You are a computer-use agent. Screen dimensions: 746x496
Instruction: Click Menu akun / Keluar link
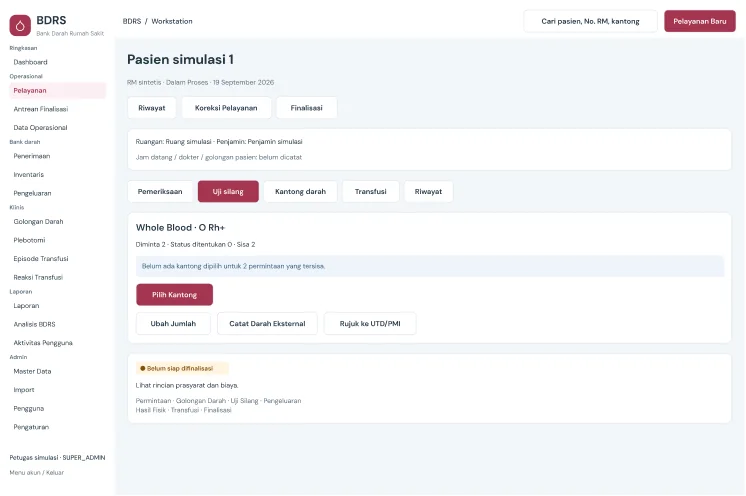coord(37,473)
